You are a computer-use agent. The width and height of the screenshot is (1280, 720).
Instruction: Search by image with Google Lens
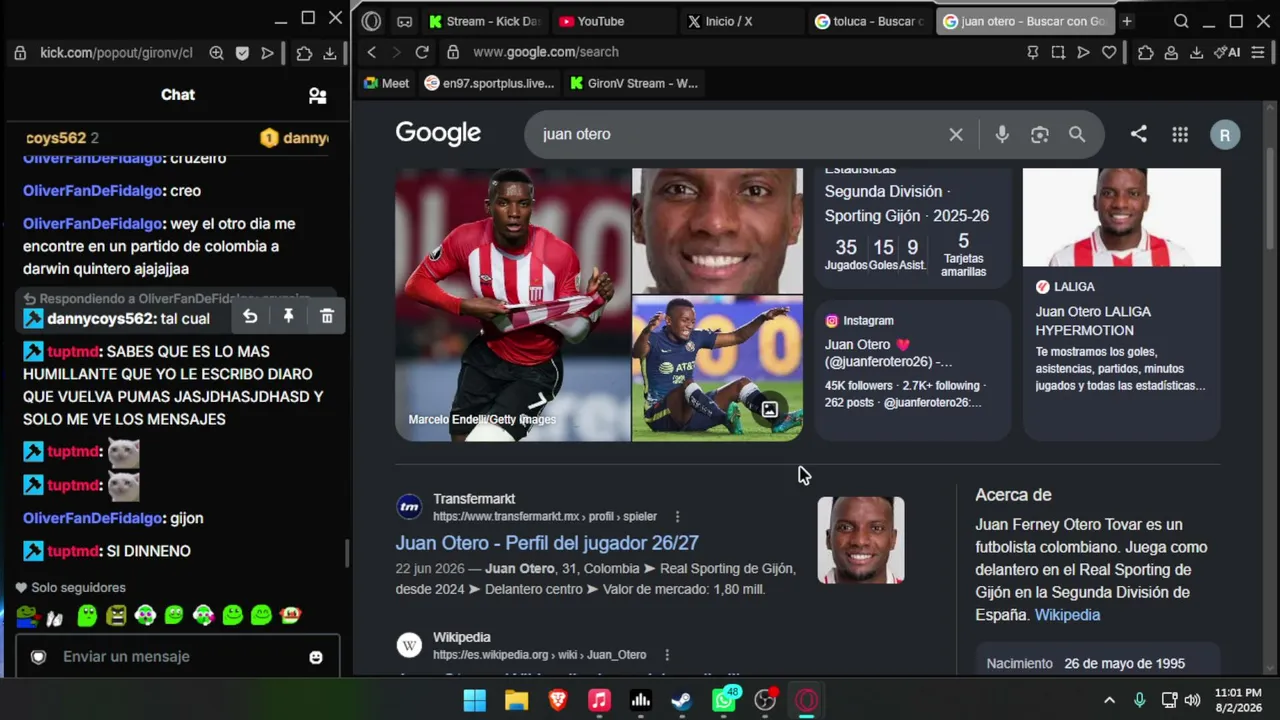coord(1040,134)
